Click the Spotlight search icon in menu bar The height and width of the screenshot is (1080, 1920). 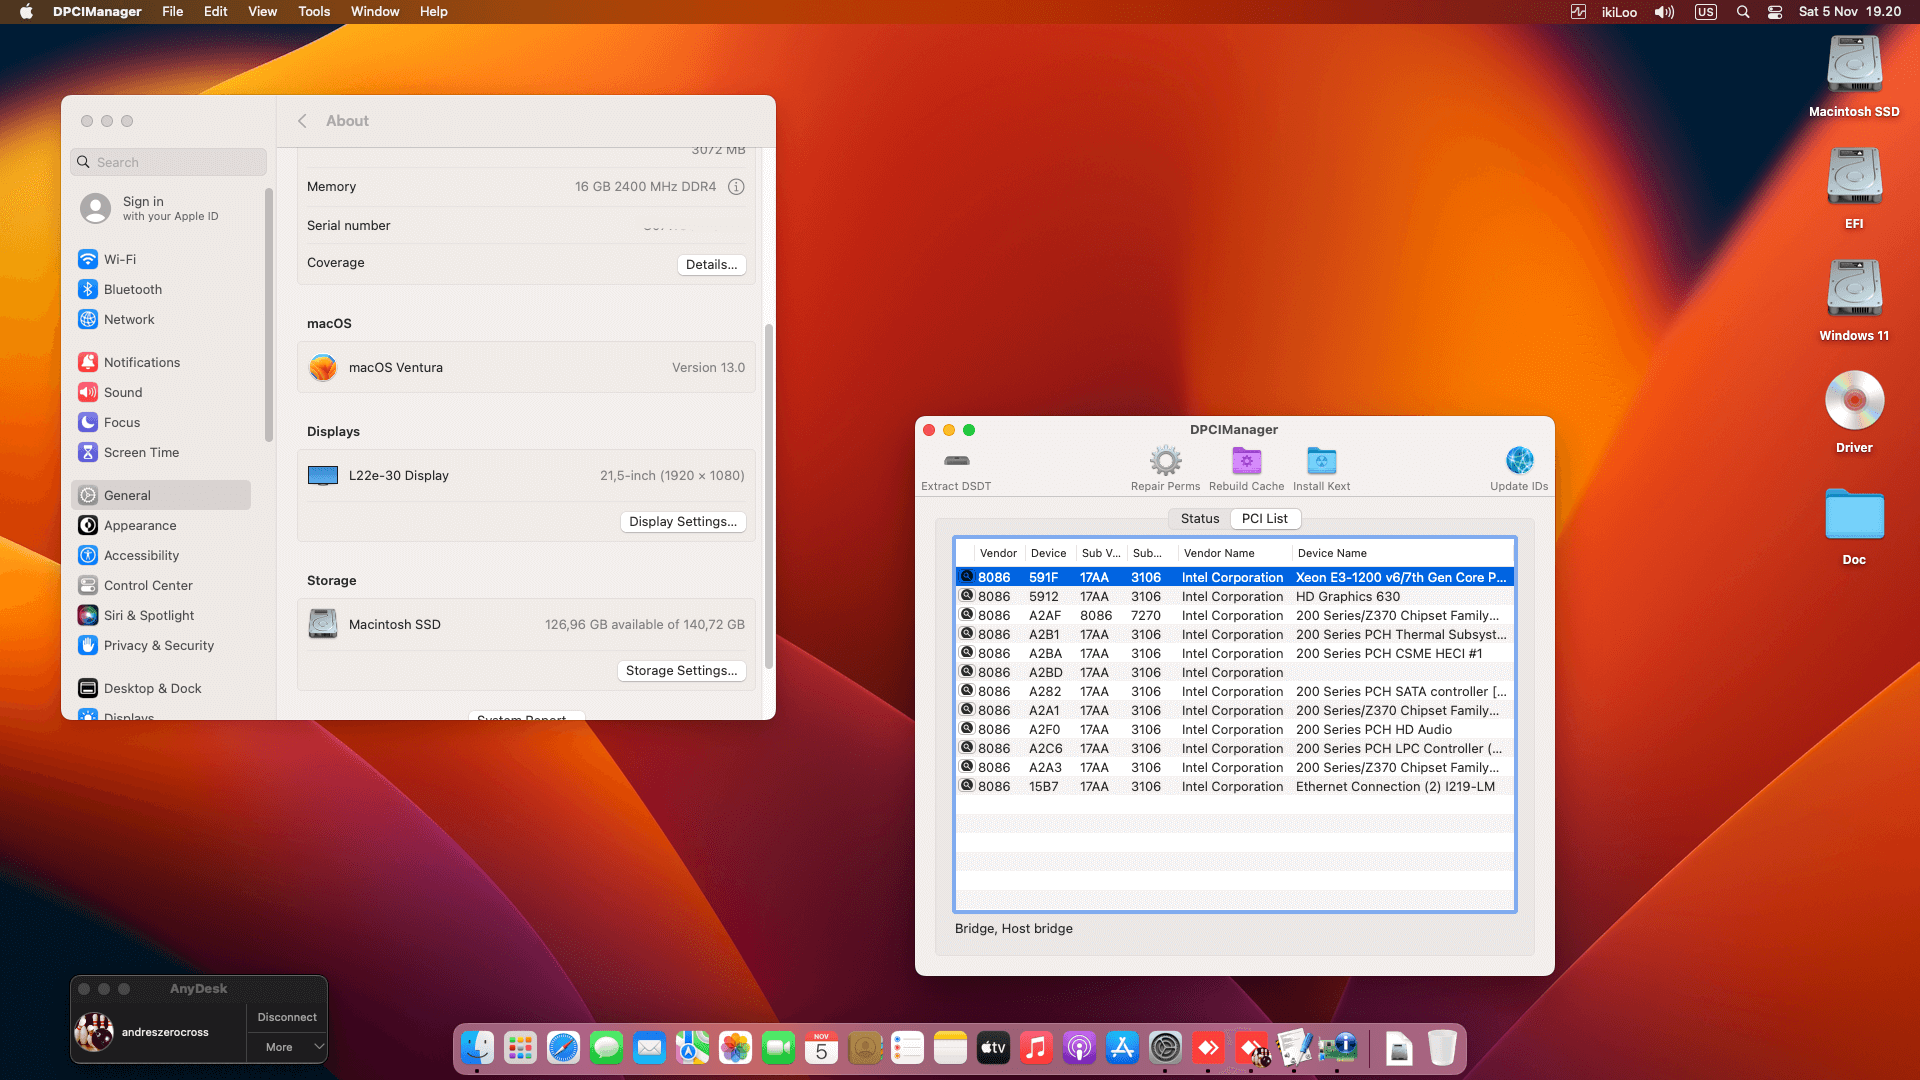point(1743,11)
